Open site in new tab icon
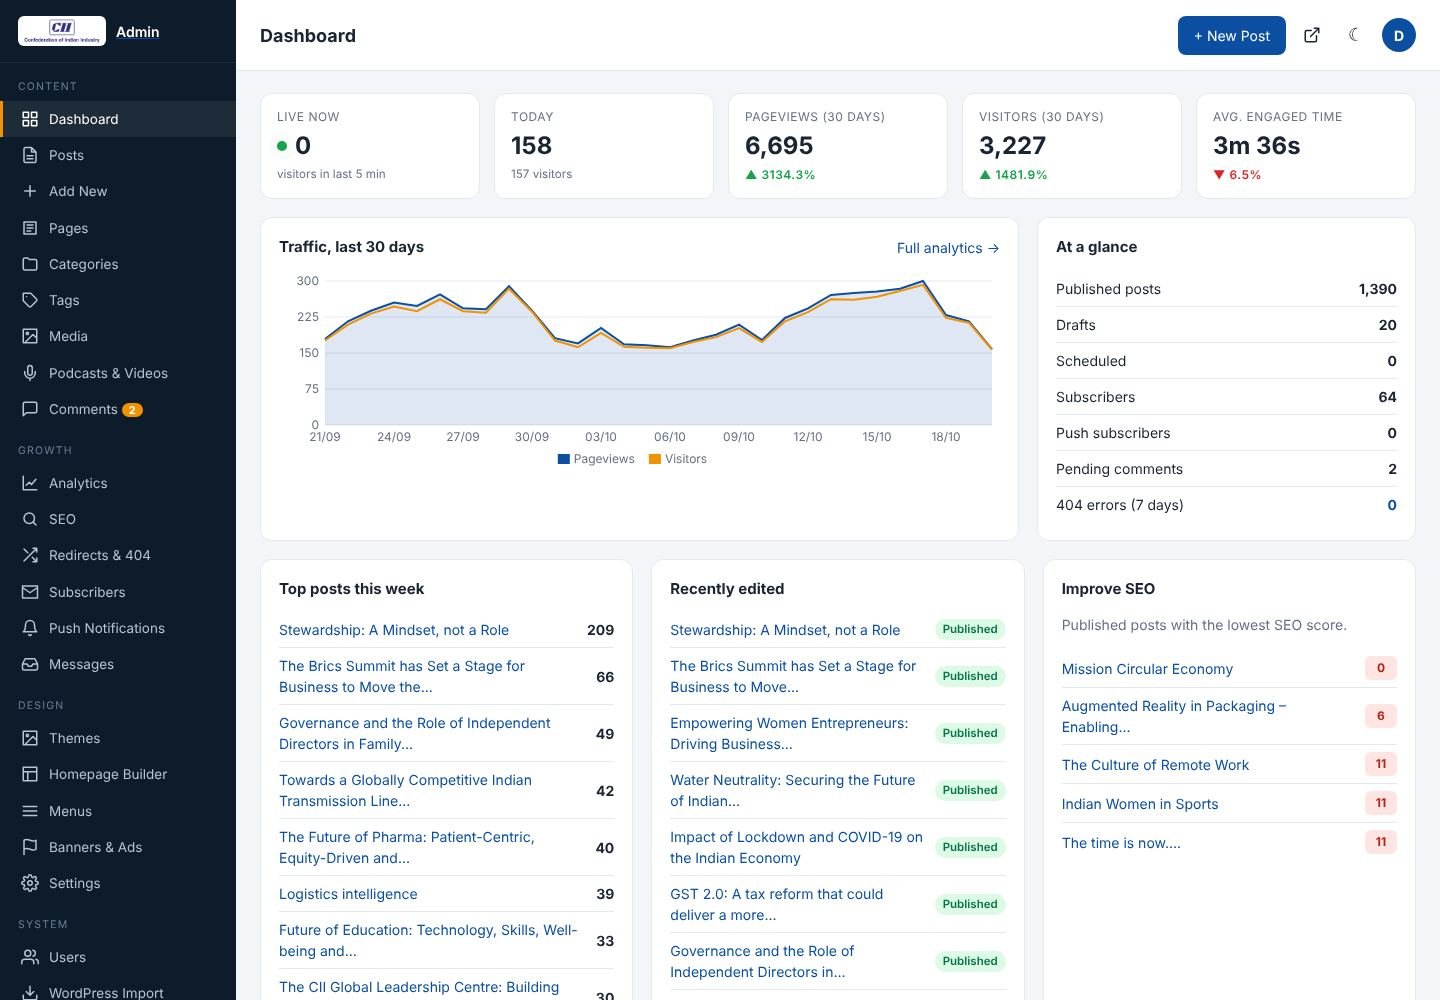 (1312, 35)
